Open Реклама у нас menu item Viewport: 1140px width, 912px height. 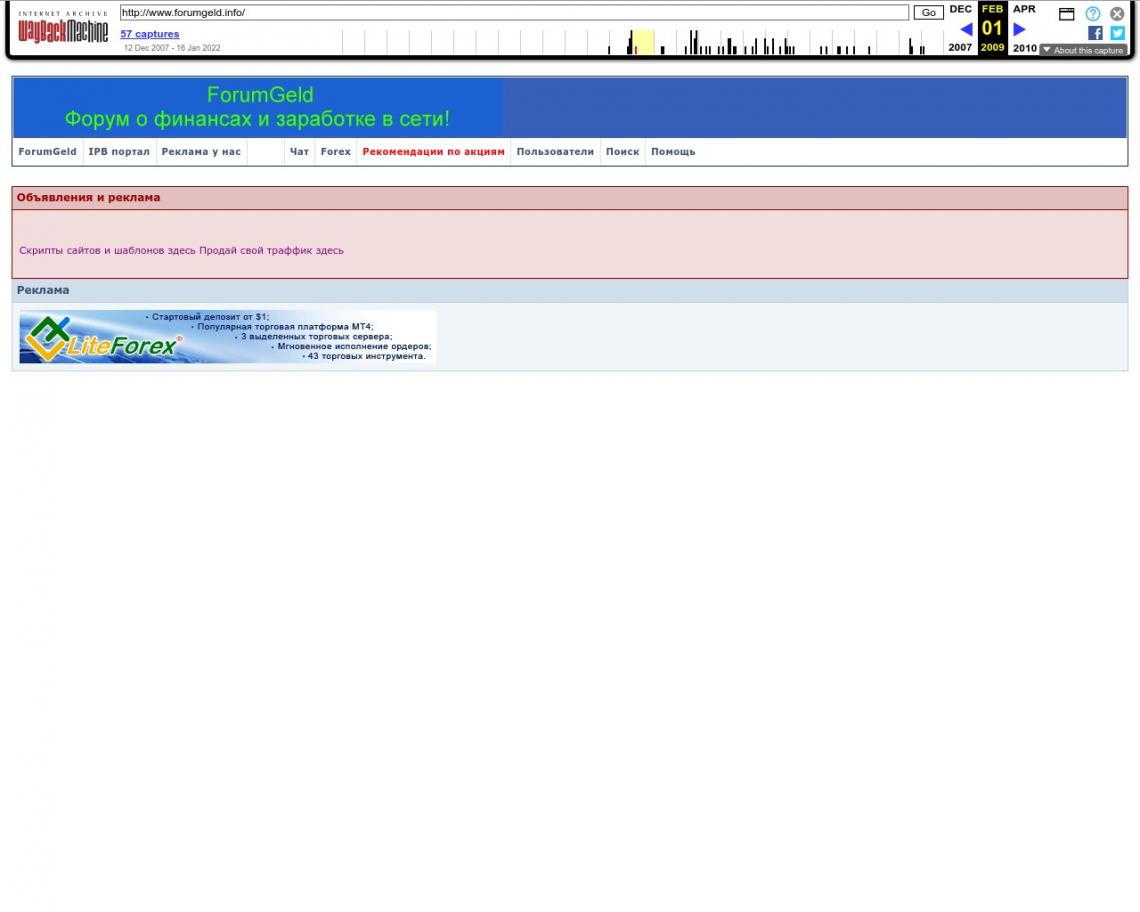pyautogui.click(x=201, y=152)
